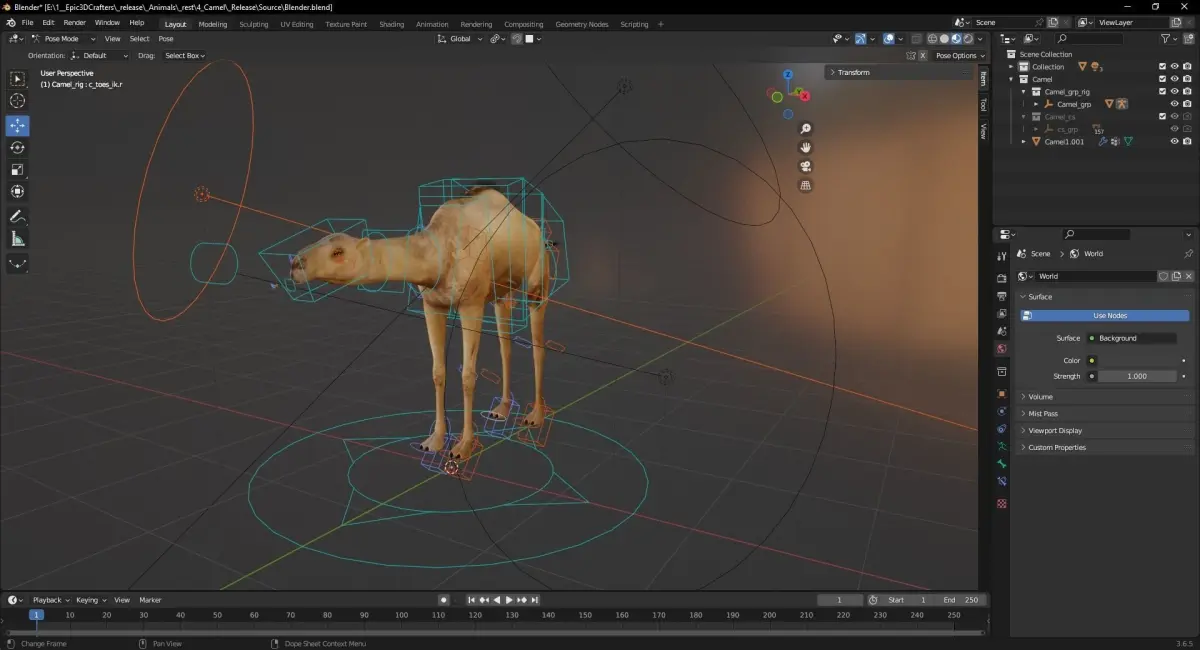Expand the Camel1.001 tree row
Image resolution: width=1200 pixels, height=650 pixels.
click(1023, 142)
